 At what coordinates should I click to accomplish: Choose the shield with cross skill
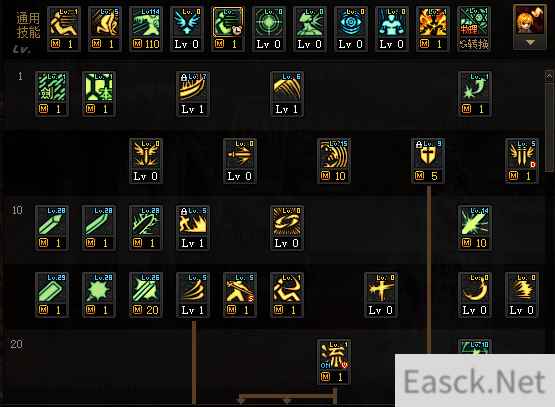coord(428,161)
